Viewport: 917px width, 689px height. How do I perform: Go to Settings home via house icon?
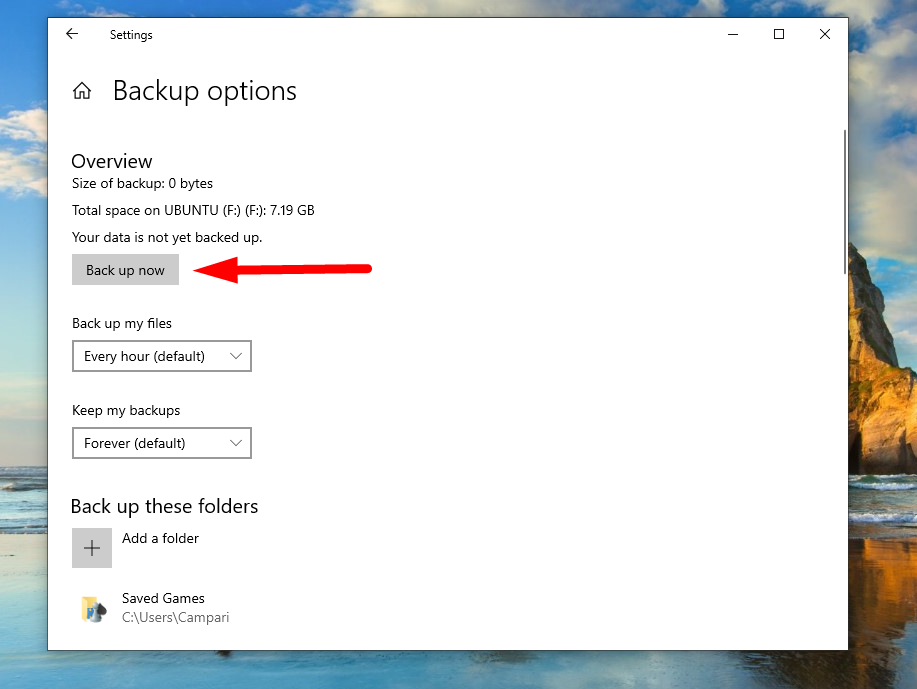(82, 92)
